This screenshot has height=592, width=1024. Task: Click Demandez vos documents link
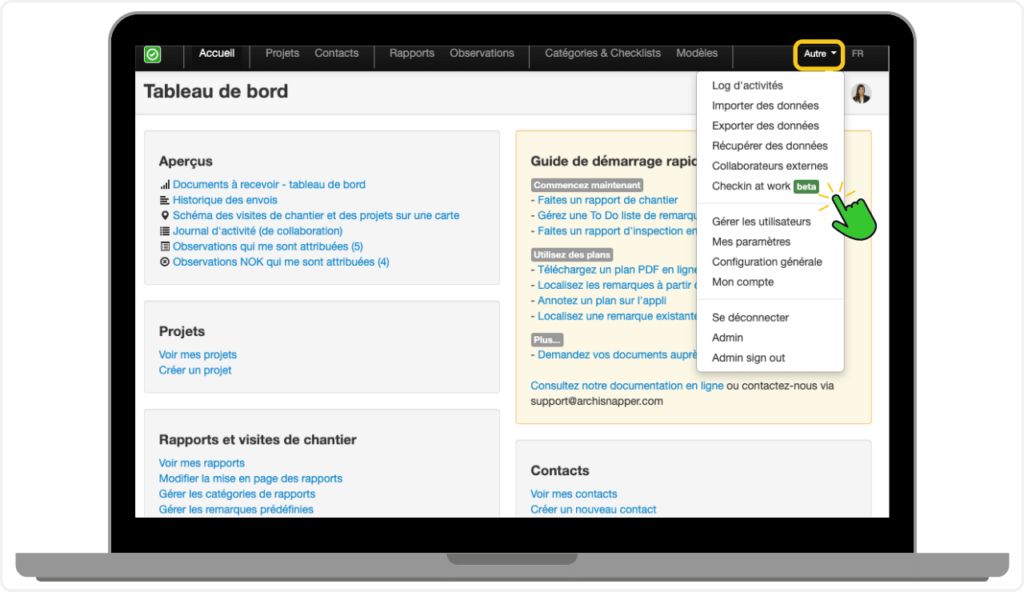click(616, 355)
